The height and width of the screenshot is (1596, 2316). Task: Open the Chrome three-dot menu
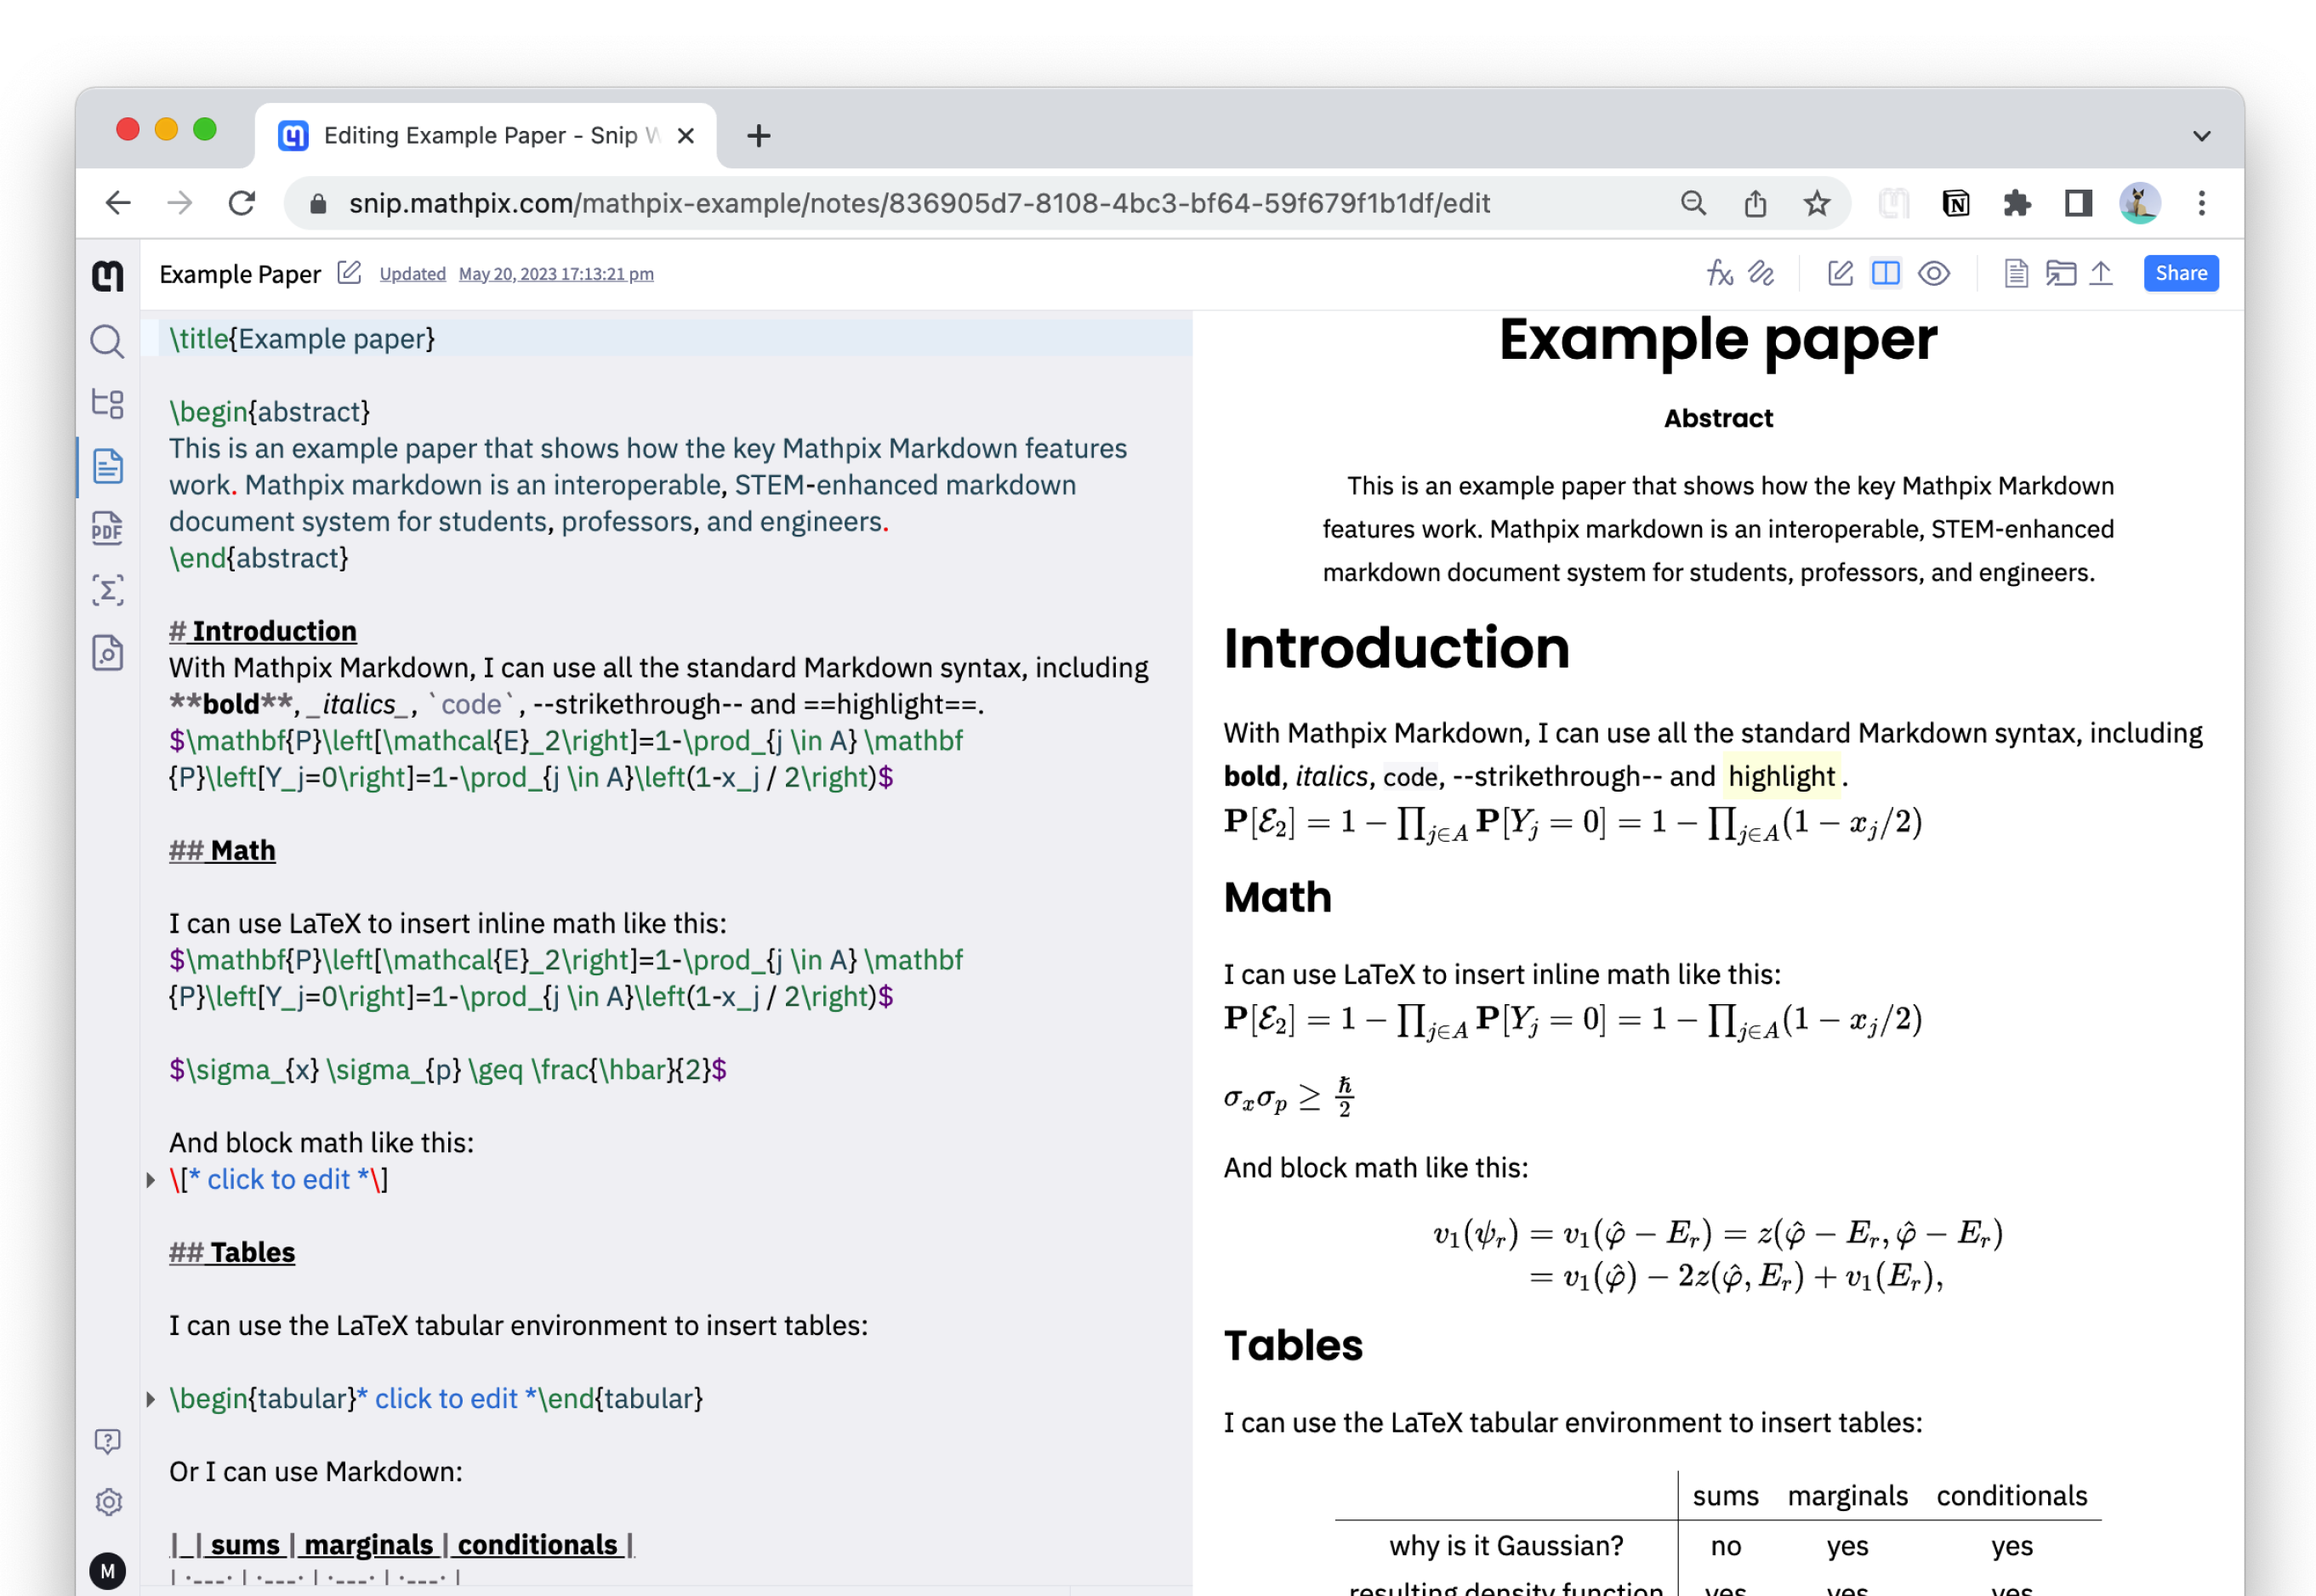(2201, 203)
